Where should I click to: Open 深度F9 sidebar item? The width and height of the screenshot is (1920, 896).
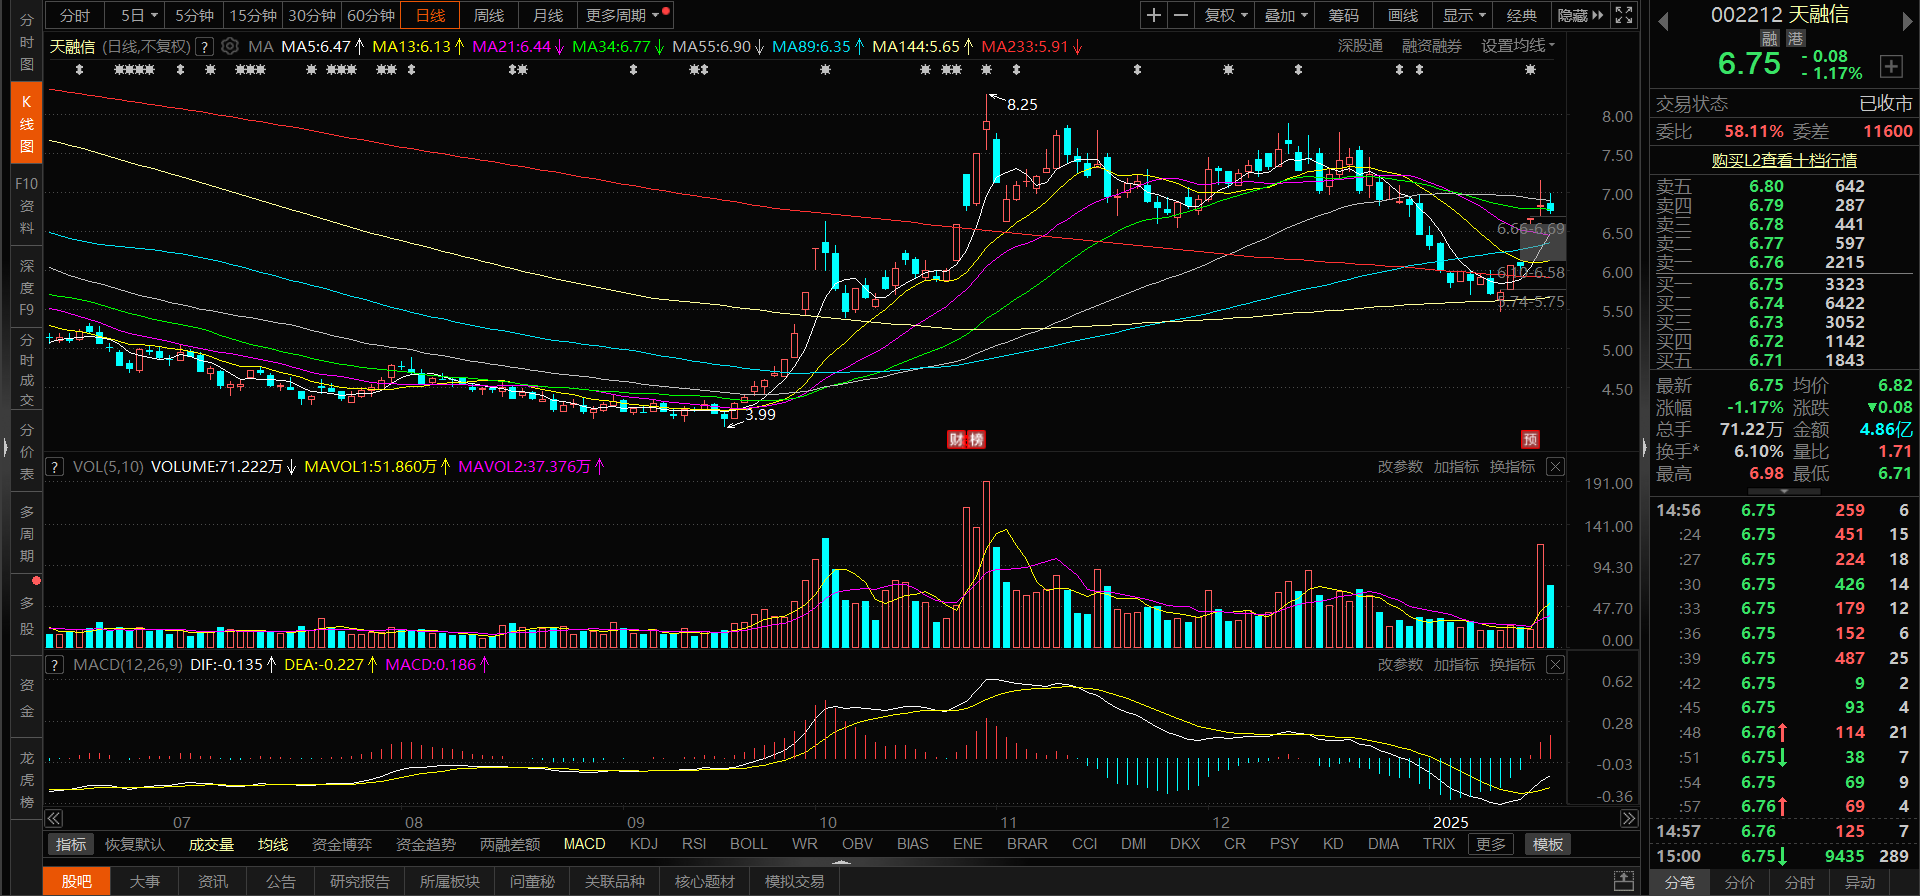(x=26, y=288)
